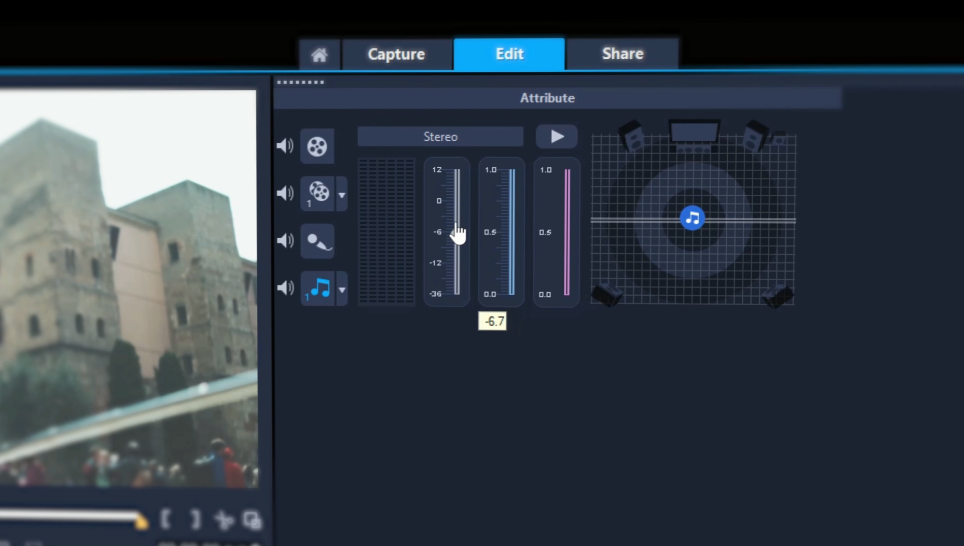Screen dimensions: 964x546
Task: Click the orange preview scrubber handle
Action: 141,522
